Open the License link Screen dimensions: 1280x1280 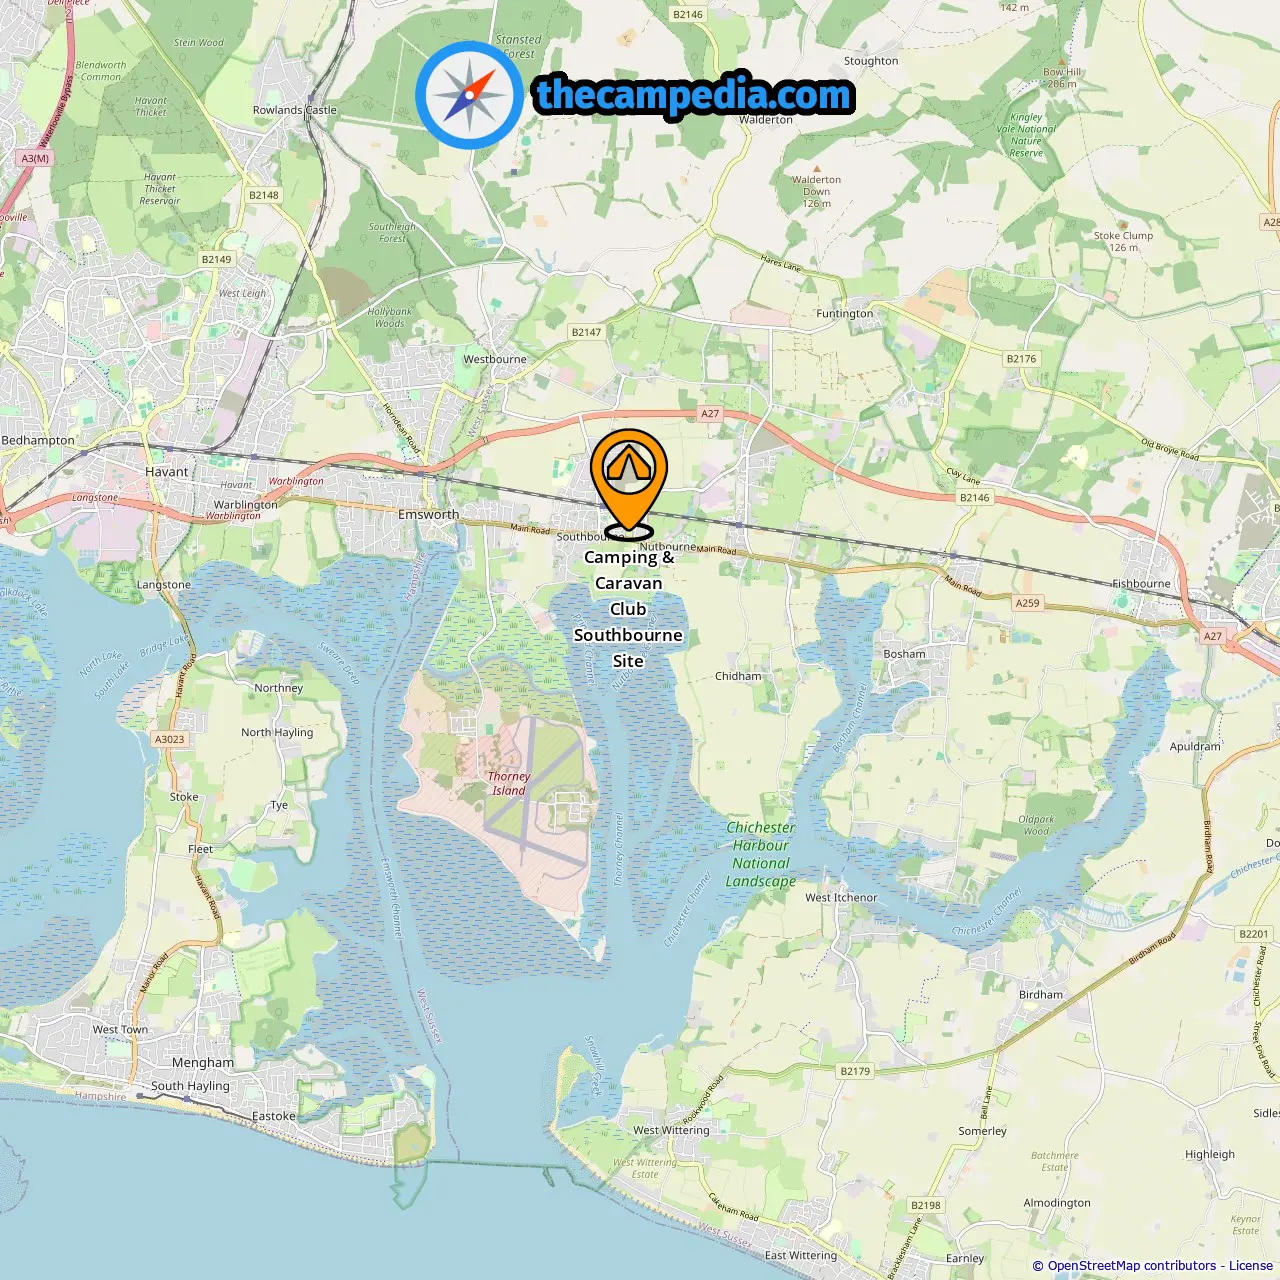tap(1251, 1266)
